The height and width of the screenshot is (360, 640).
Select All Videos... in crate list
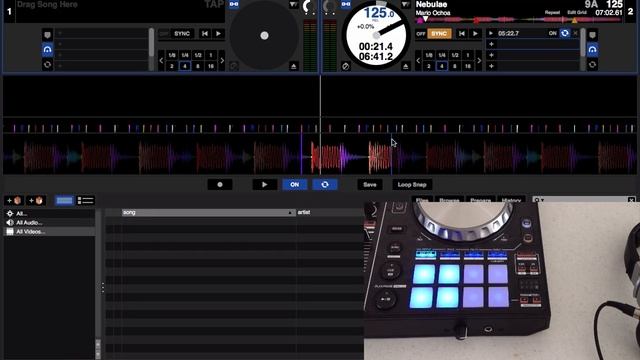coord(49,231)
